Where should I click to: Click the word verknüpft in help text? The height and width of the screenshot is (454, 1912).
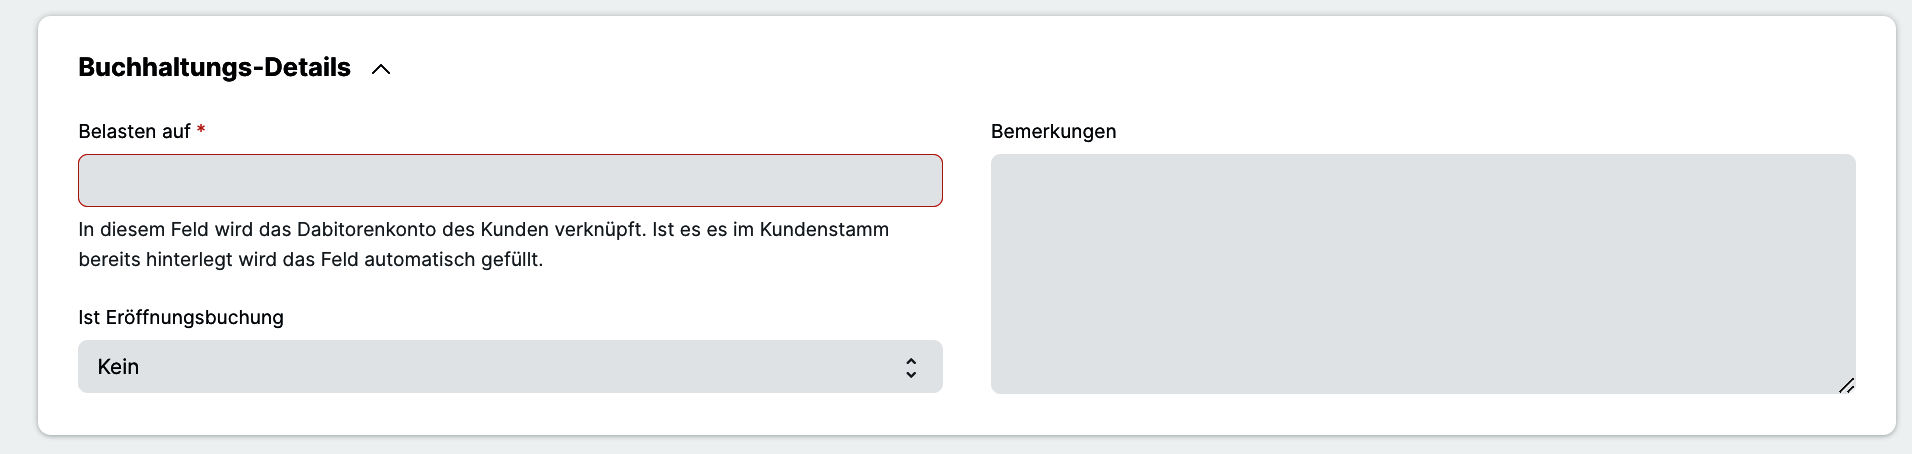(x=599, y=230)
